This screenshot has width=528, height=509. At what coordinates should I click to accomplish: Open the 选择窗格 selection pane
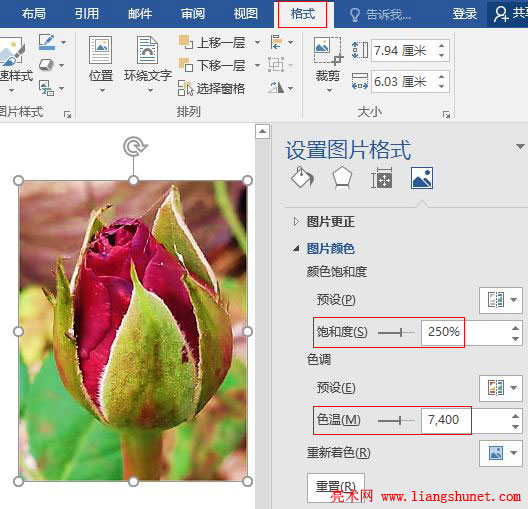(x=211, y=89)
